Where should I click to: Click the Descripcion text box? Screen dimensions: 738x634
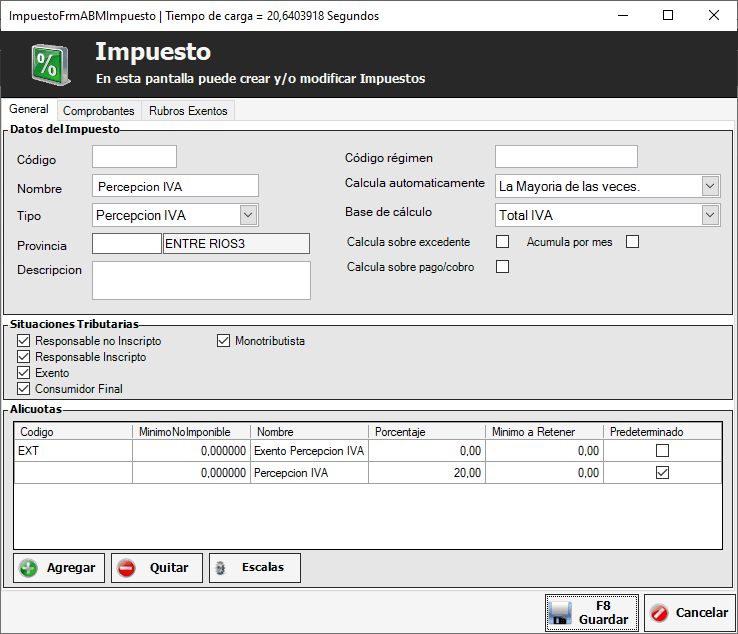point(201,281)
